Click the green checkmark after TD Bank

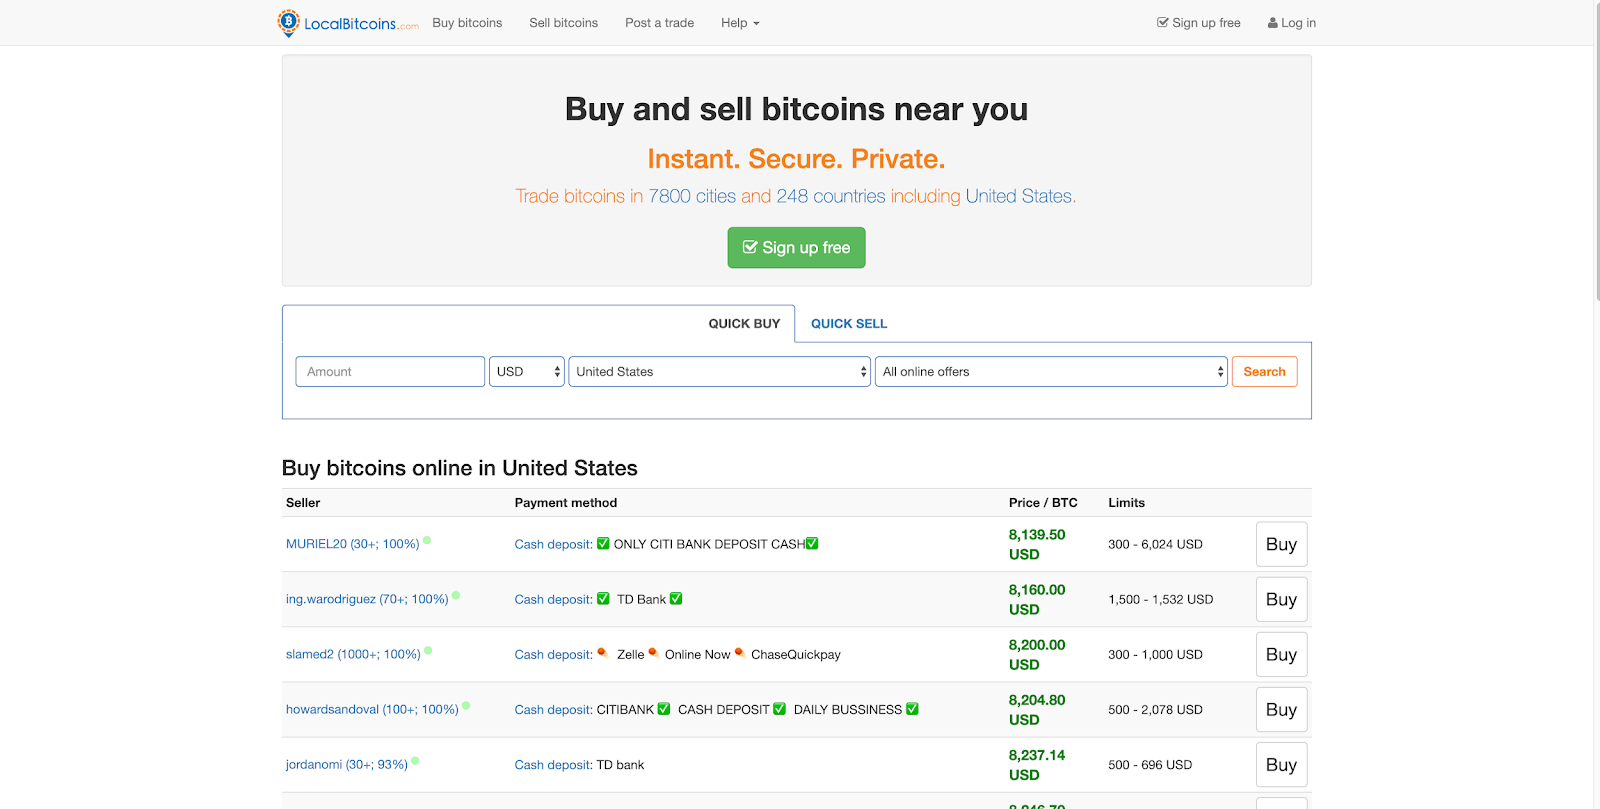676,599
